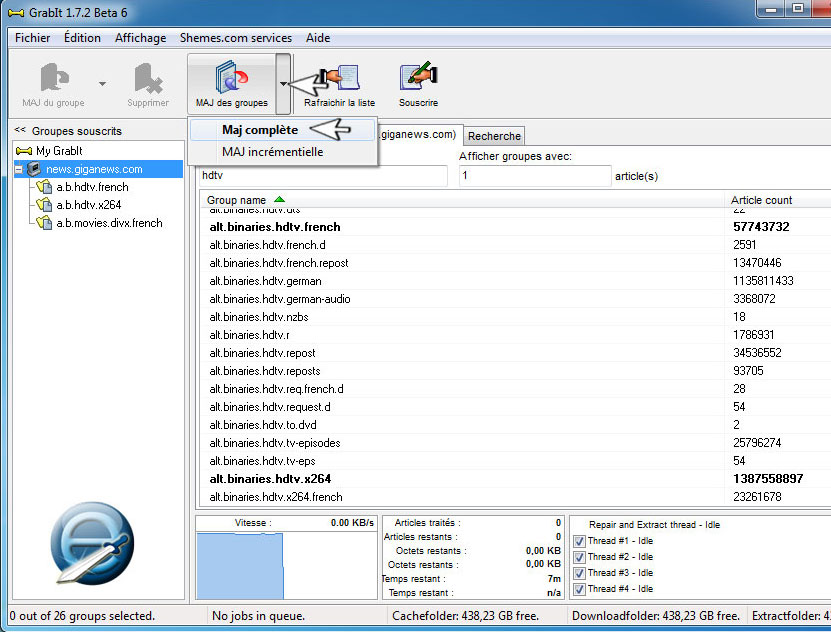Toggle the Thread #1 checkbox
The width and height of the screenshot is (831, 632).
(579, 541)
